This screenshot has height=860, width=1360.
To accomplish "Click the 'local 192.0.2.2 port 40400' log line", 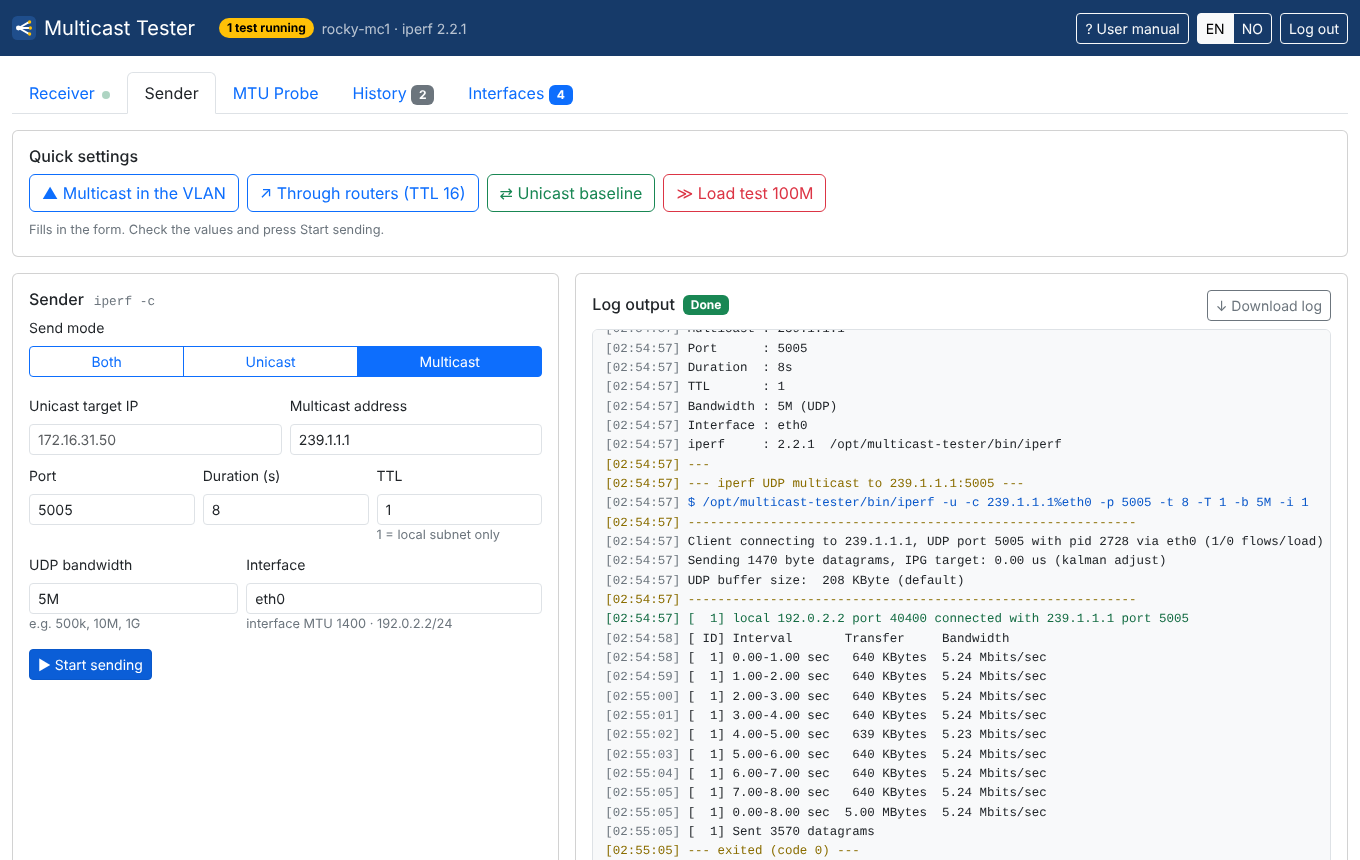I will tap(897, 618).
